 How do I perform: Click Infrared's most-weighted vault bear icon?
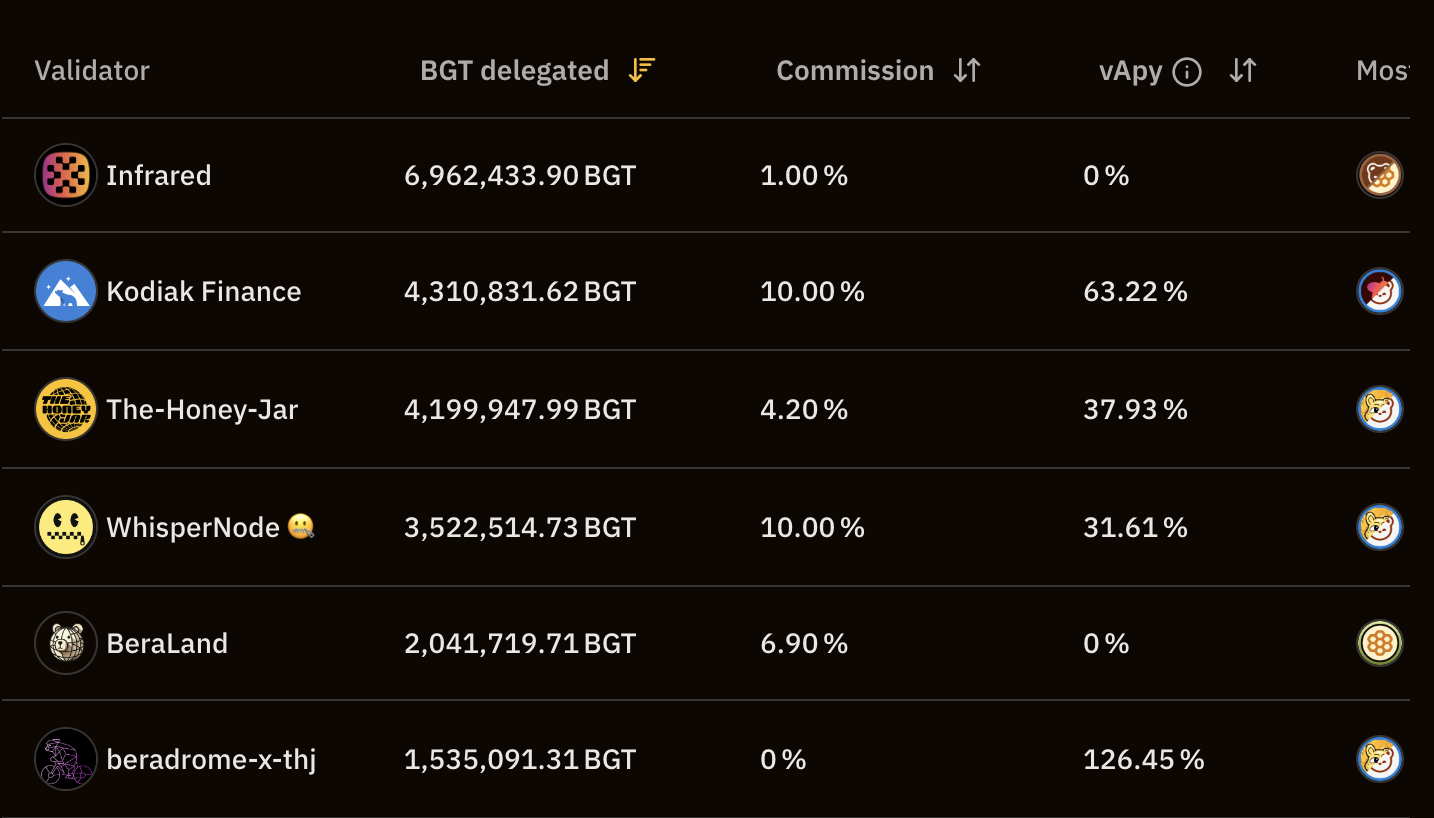[1380, 175]
